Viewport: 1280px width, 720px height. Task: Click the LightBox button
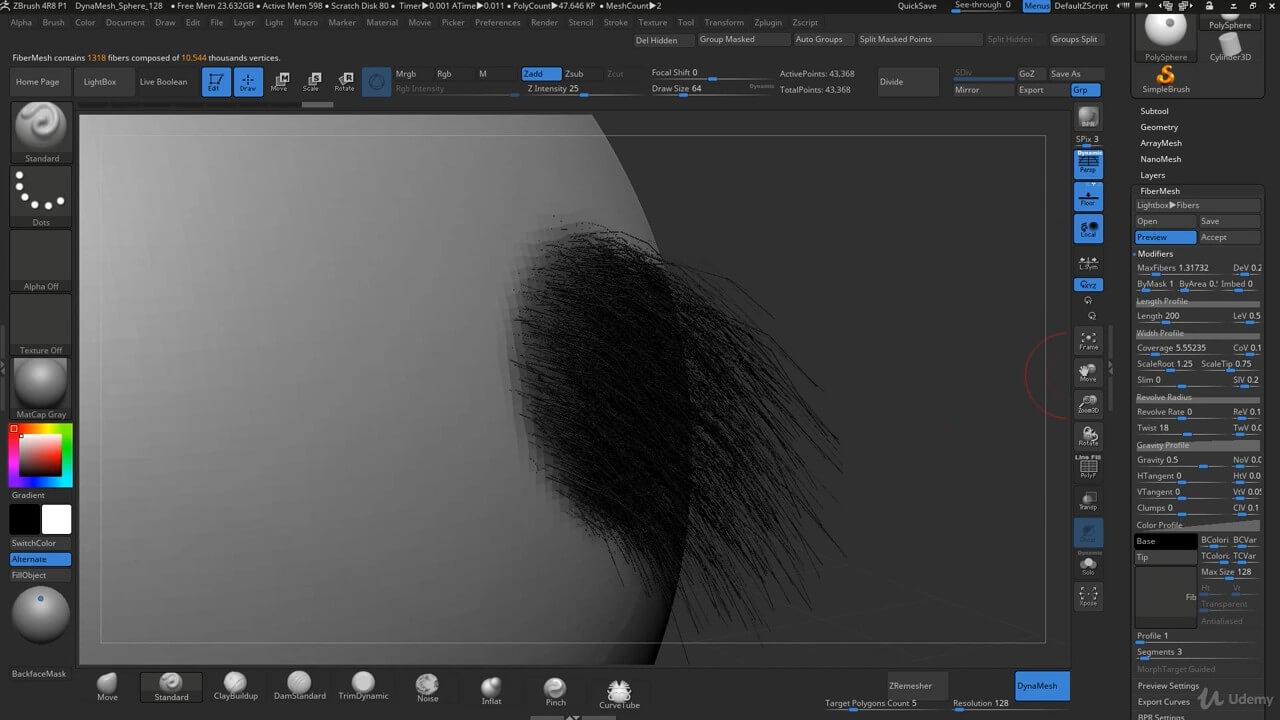(x=100, y=82)
